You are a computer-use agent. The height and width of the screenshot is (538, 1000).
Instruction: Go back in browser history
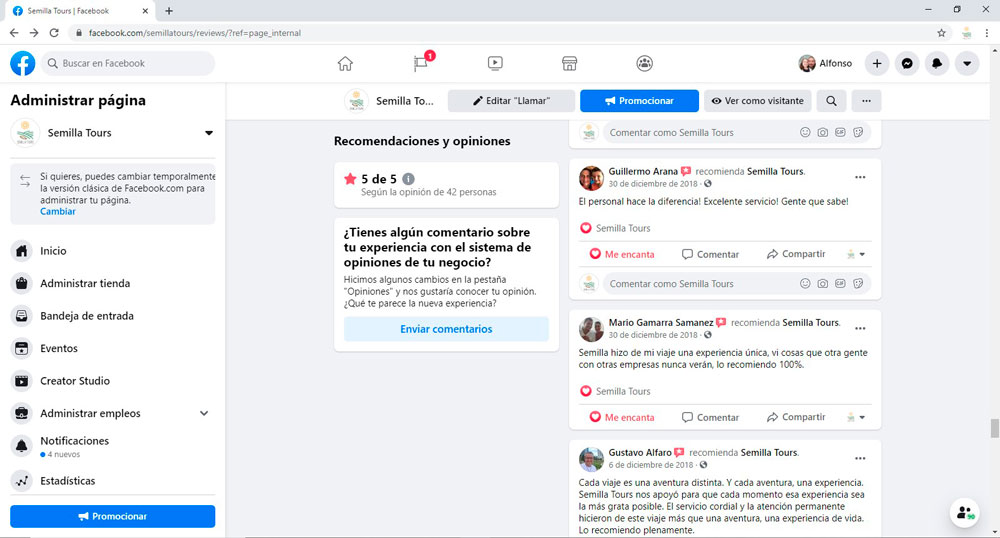(x=14, y=33)
